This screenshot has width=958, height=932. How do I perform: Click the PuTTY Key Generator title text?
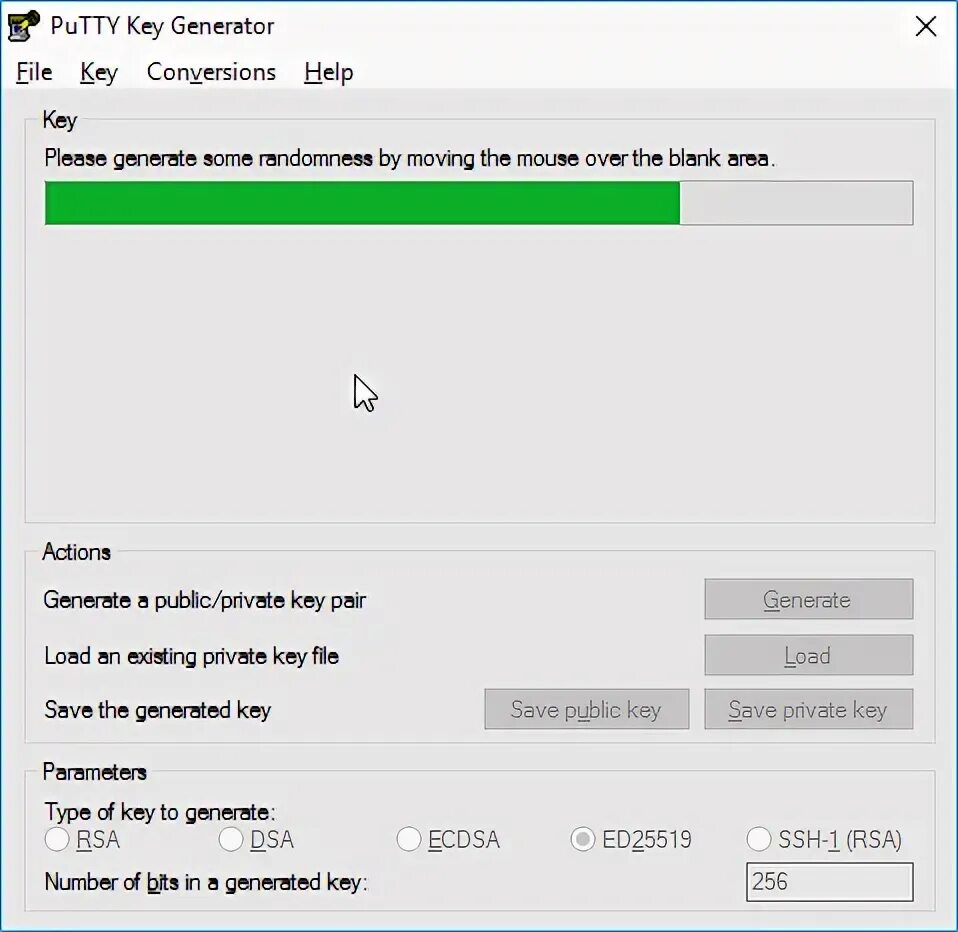coord(162,26)
